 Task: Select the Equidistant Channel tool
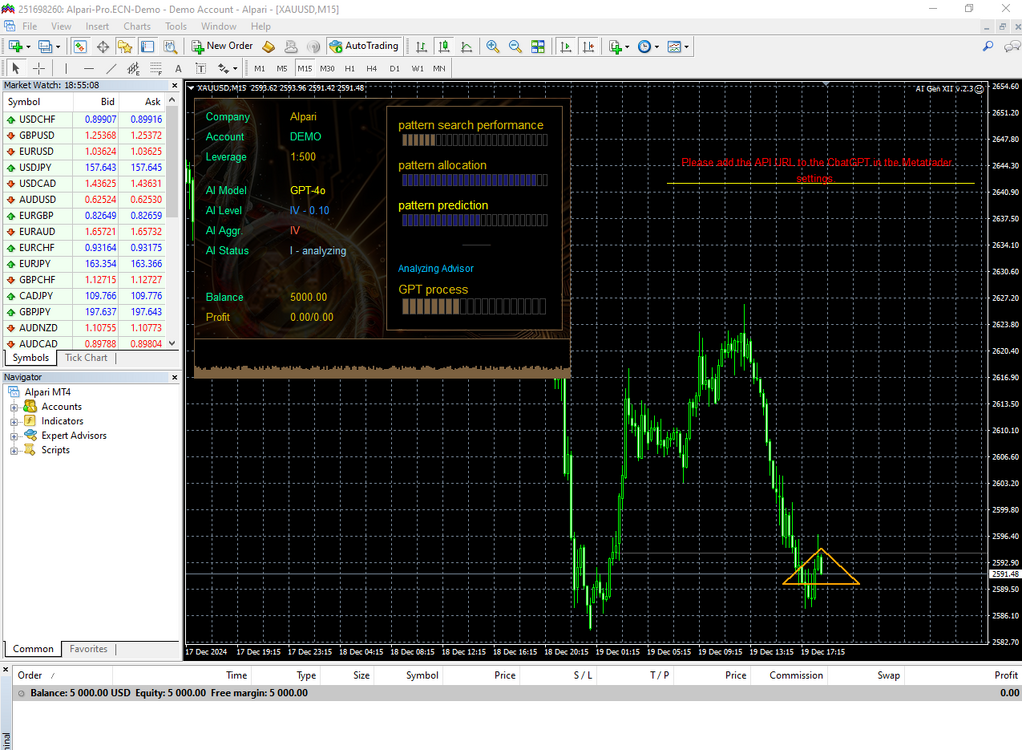point(134,68)
